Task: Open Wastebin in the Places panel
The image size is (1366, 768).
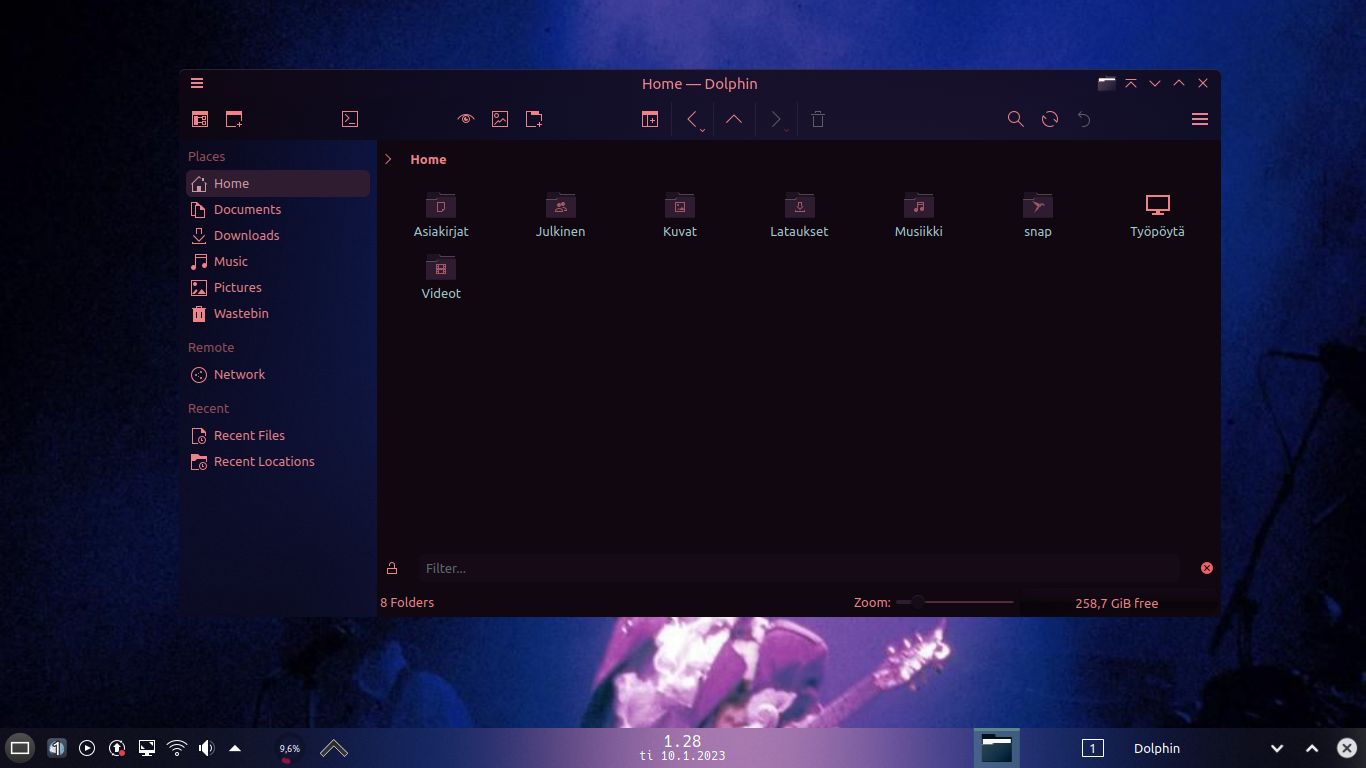Action: point(278,313)
